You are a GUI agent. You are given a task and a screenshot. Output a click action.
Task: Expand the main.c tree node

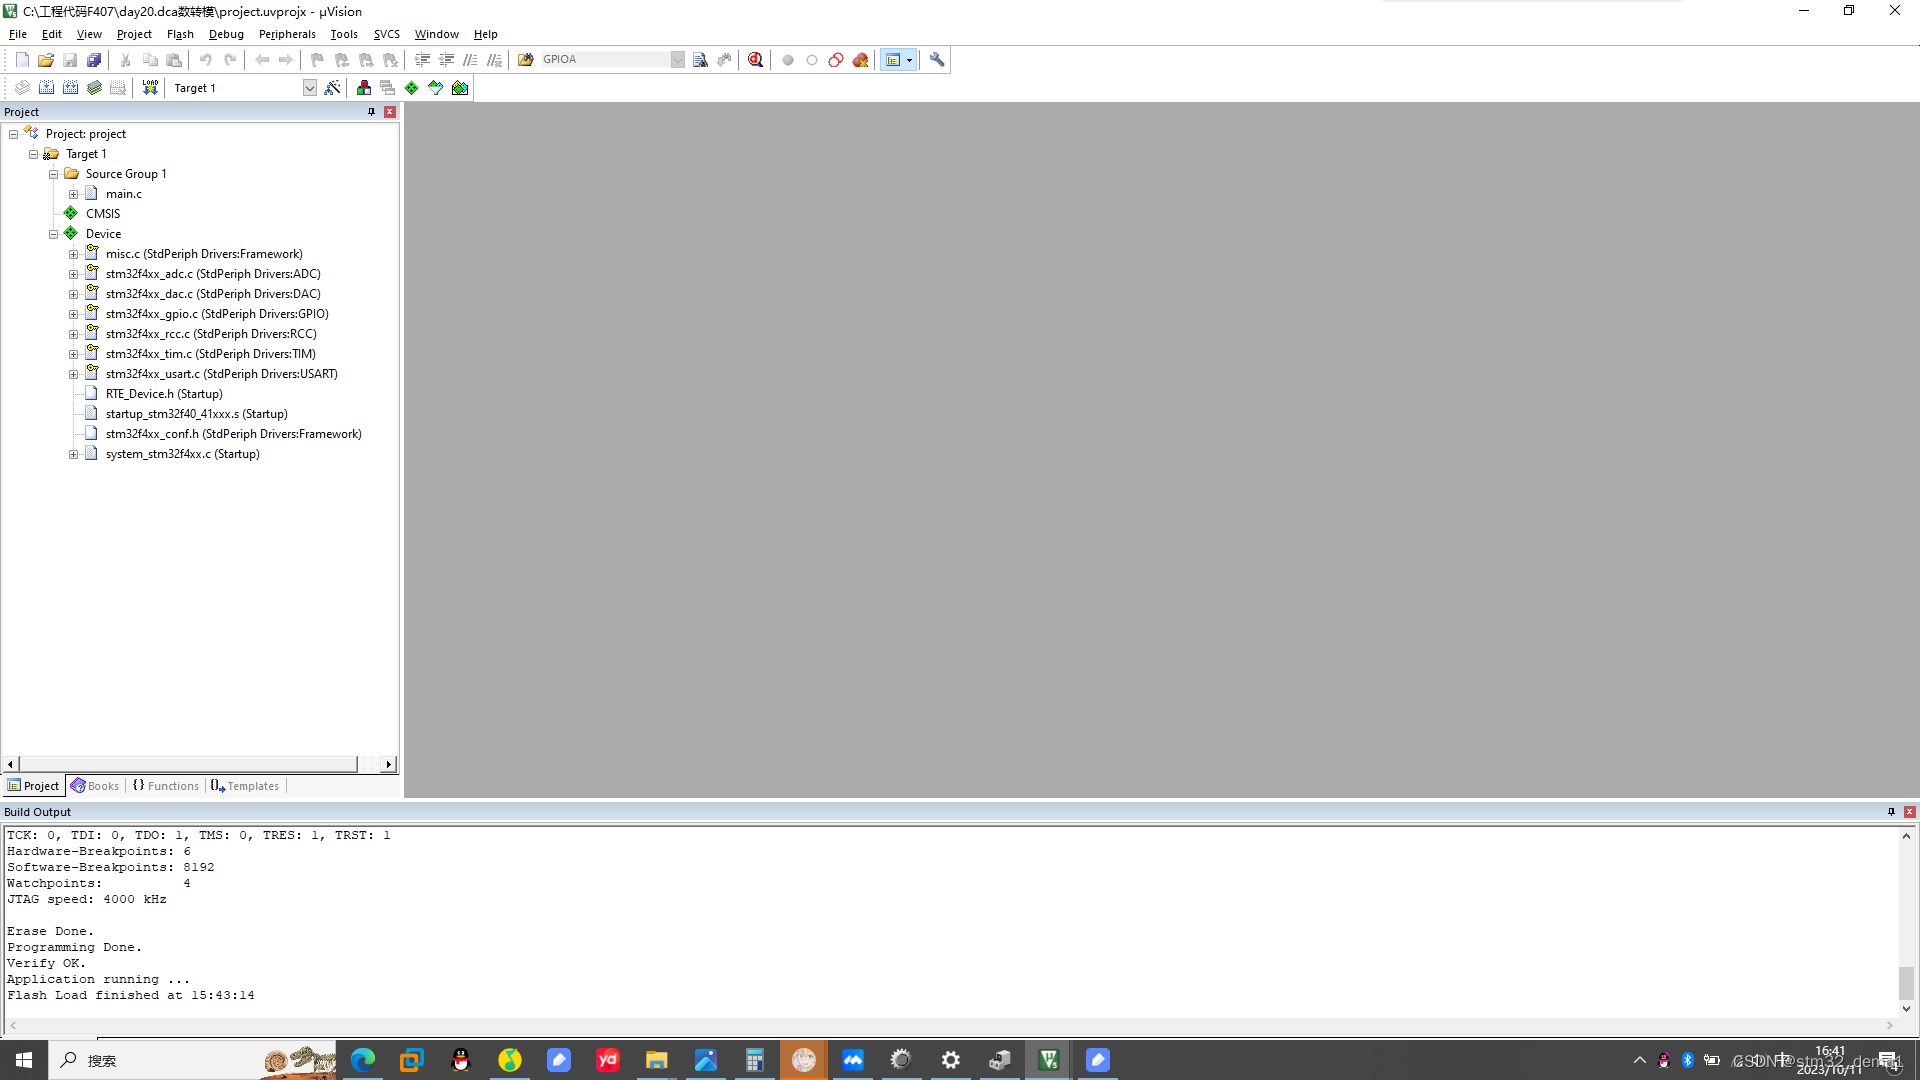click(73, 194)
